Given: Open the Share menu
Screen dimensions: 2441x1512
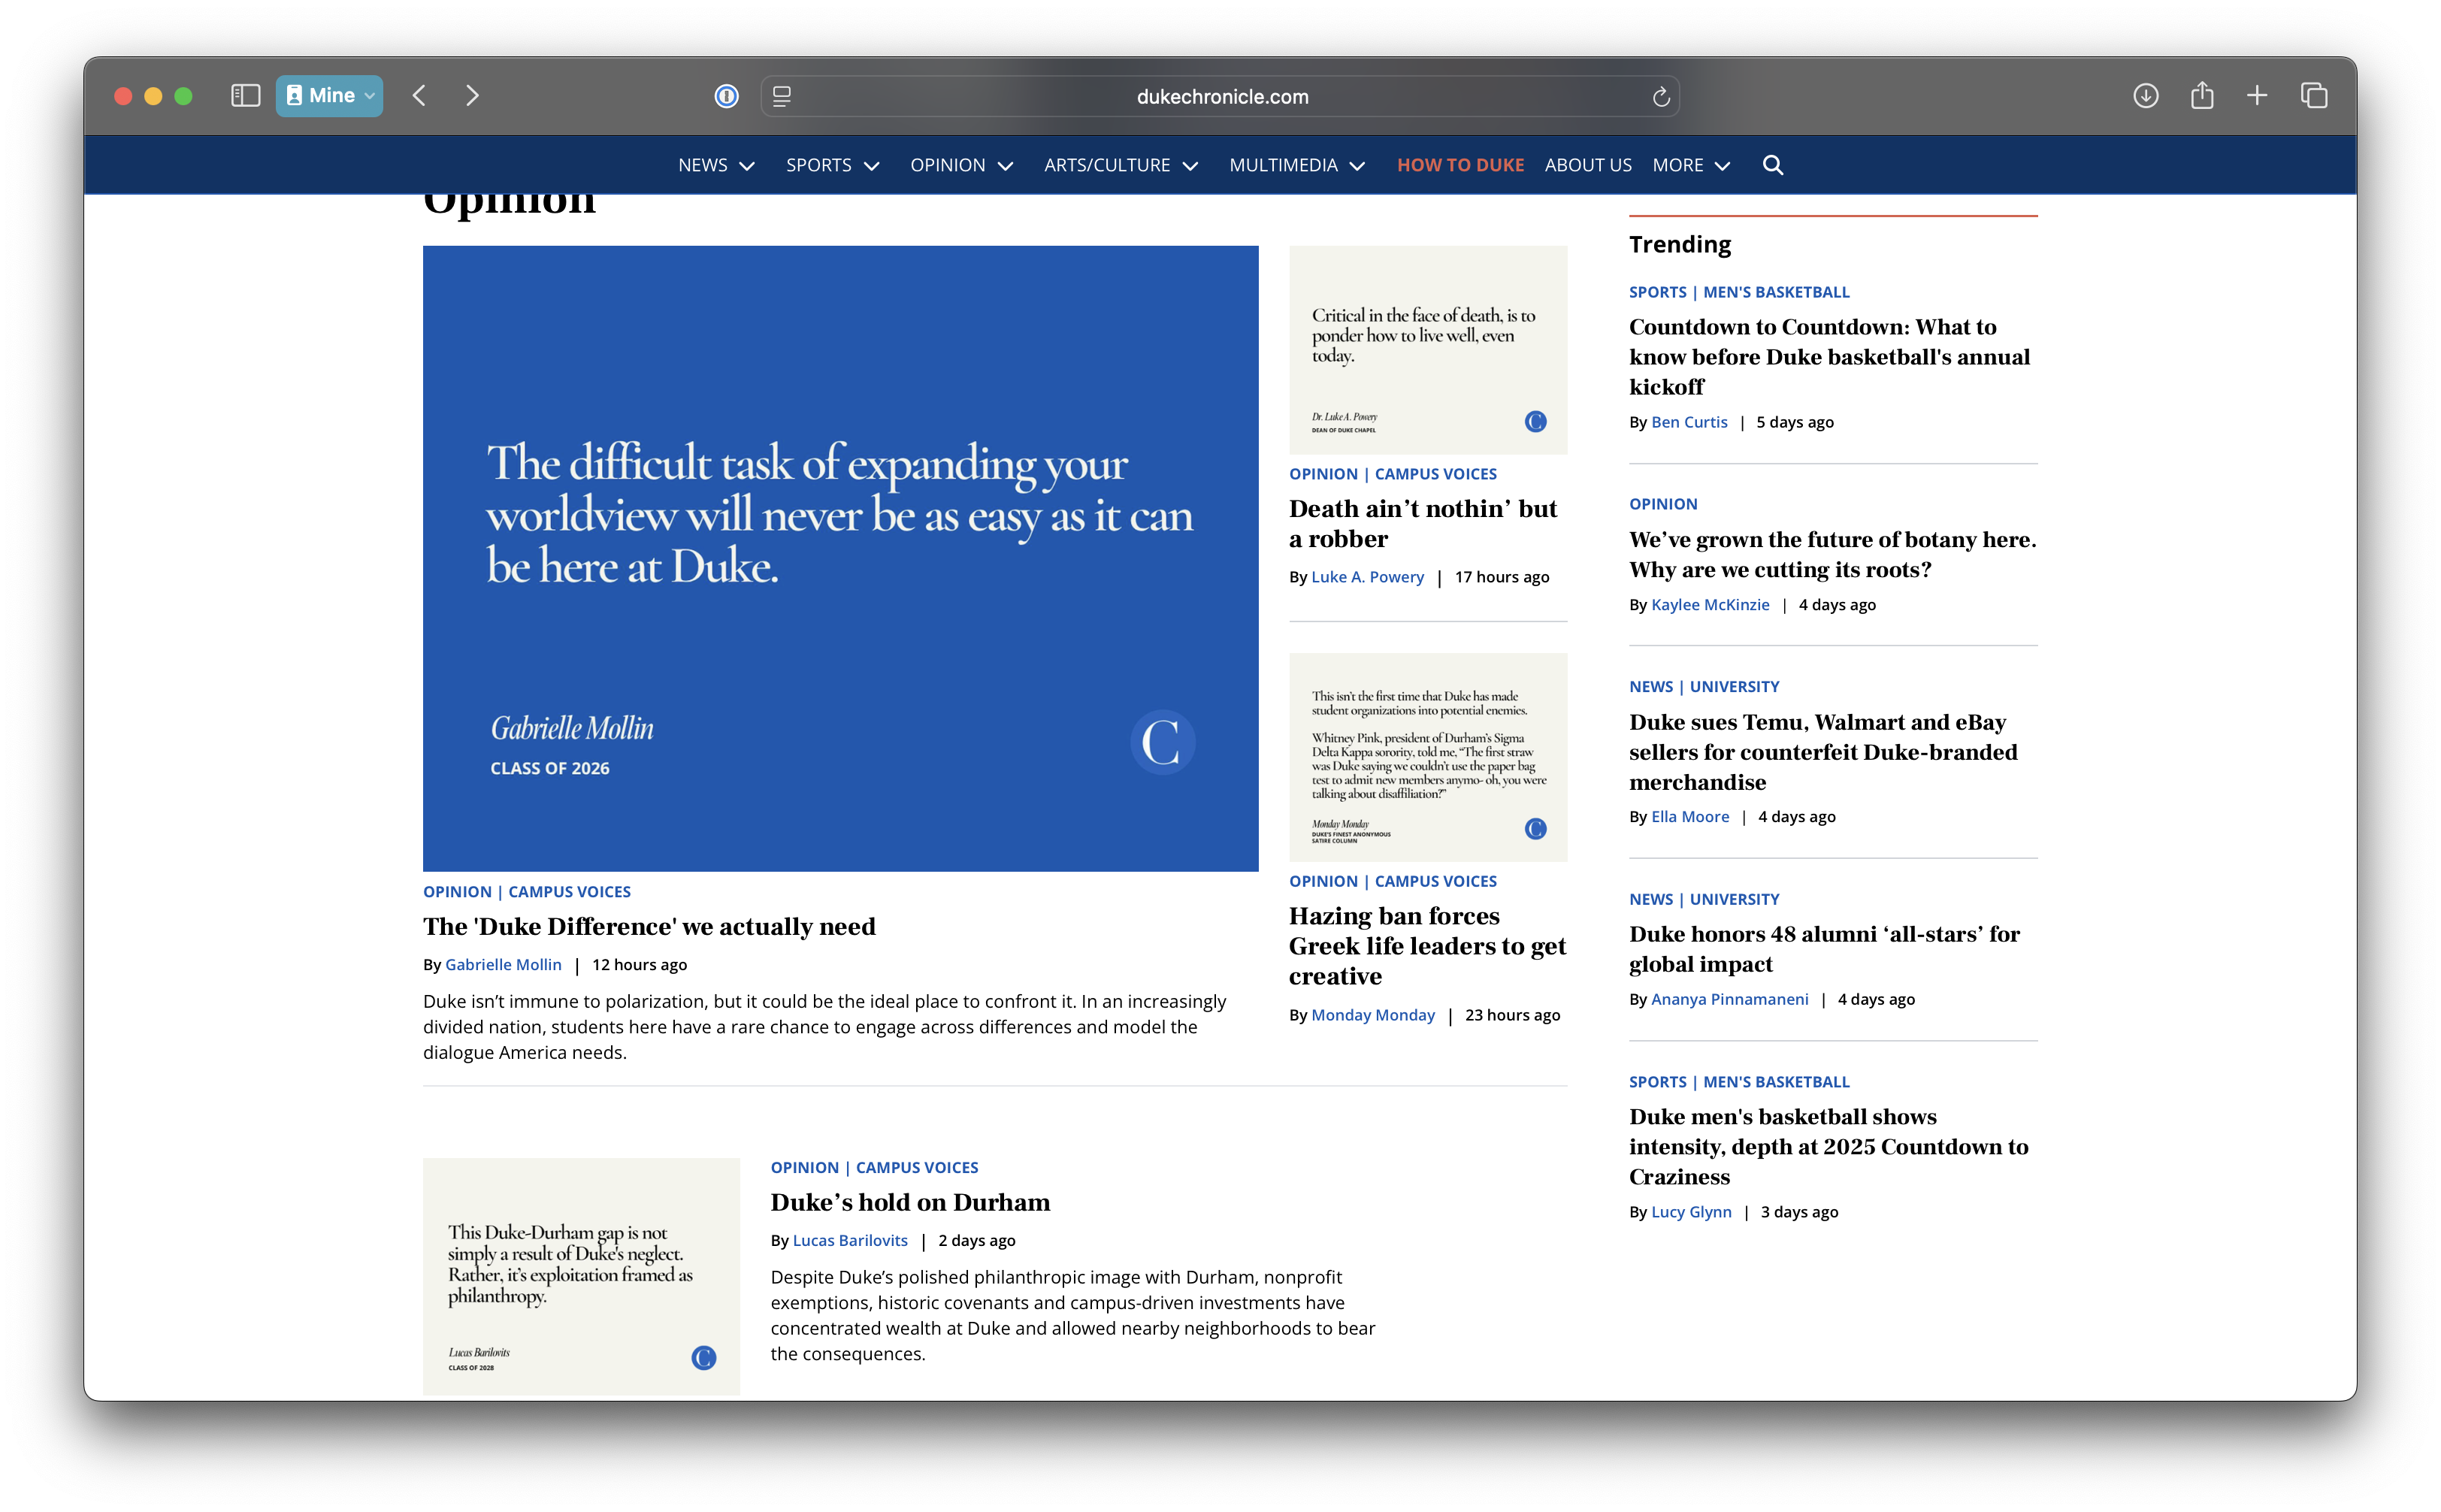Looking at the screenshot, I should click(2201, 96).
